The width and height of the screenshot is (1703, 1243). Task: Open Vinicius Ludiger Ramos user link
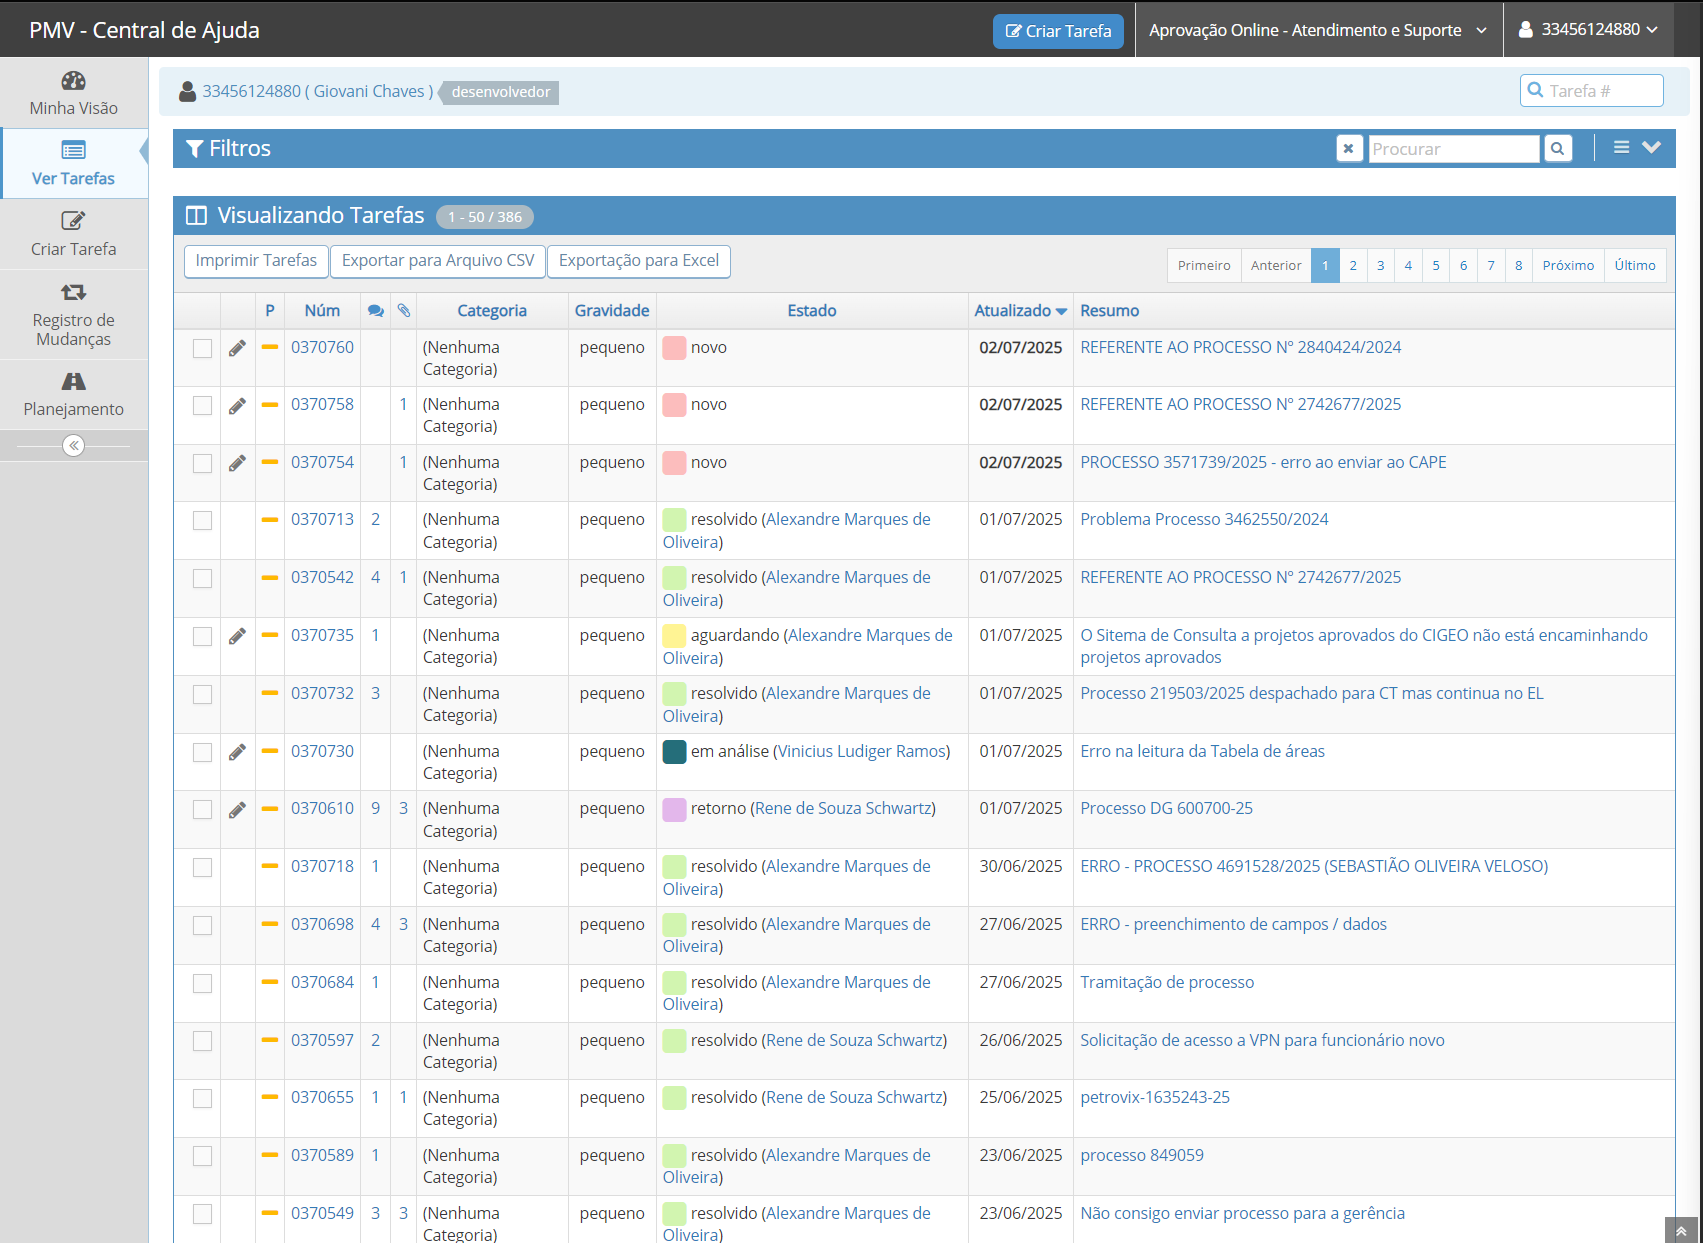point(862,752)
